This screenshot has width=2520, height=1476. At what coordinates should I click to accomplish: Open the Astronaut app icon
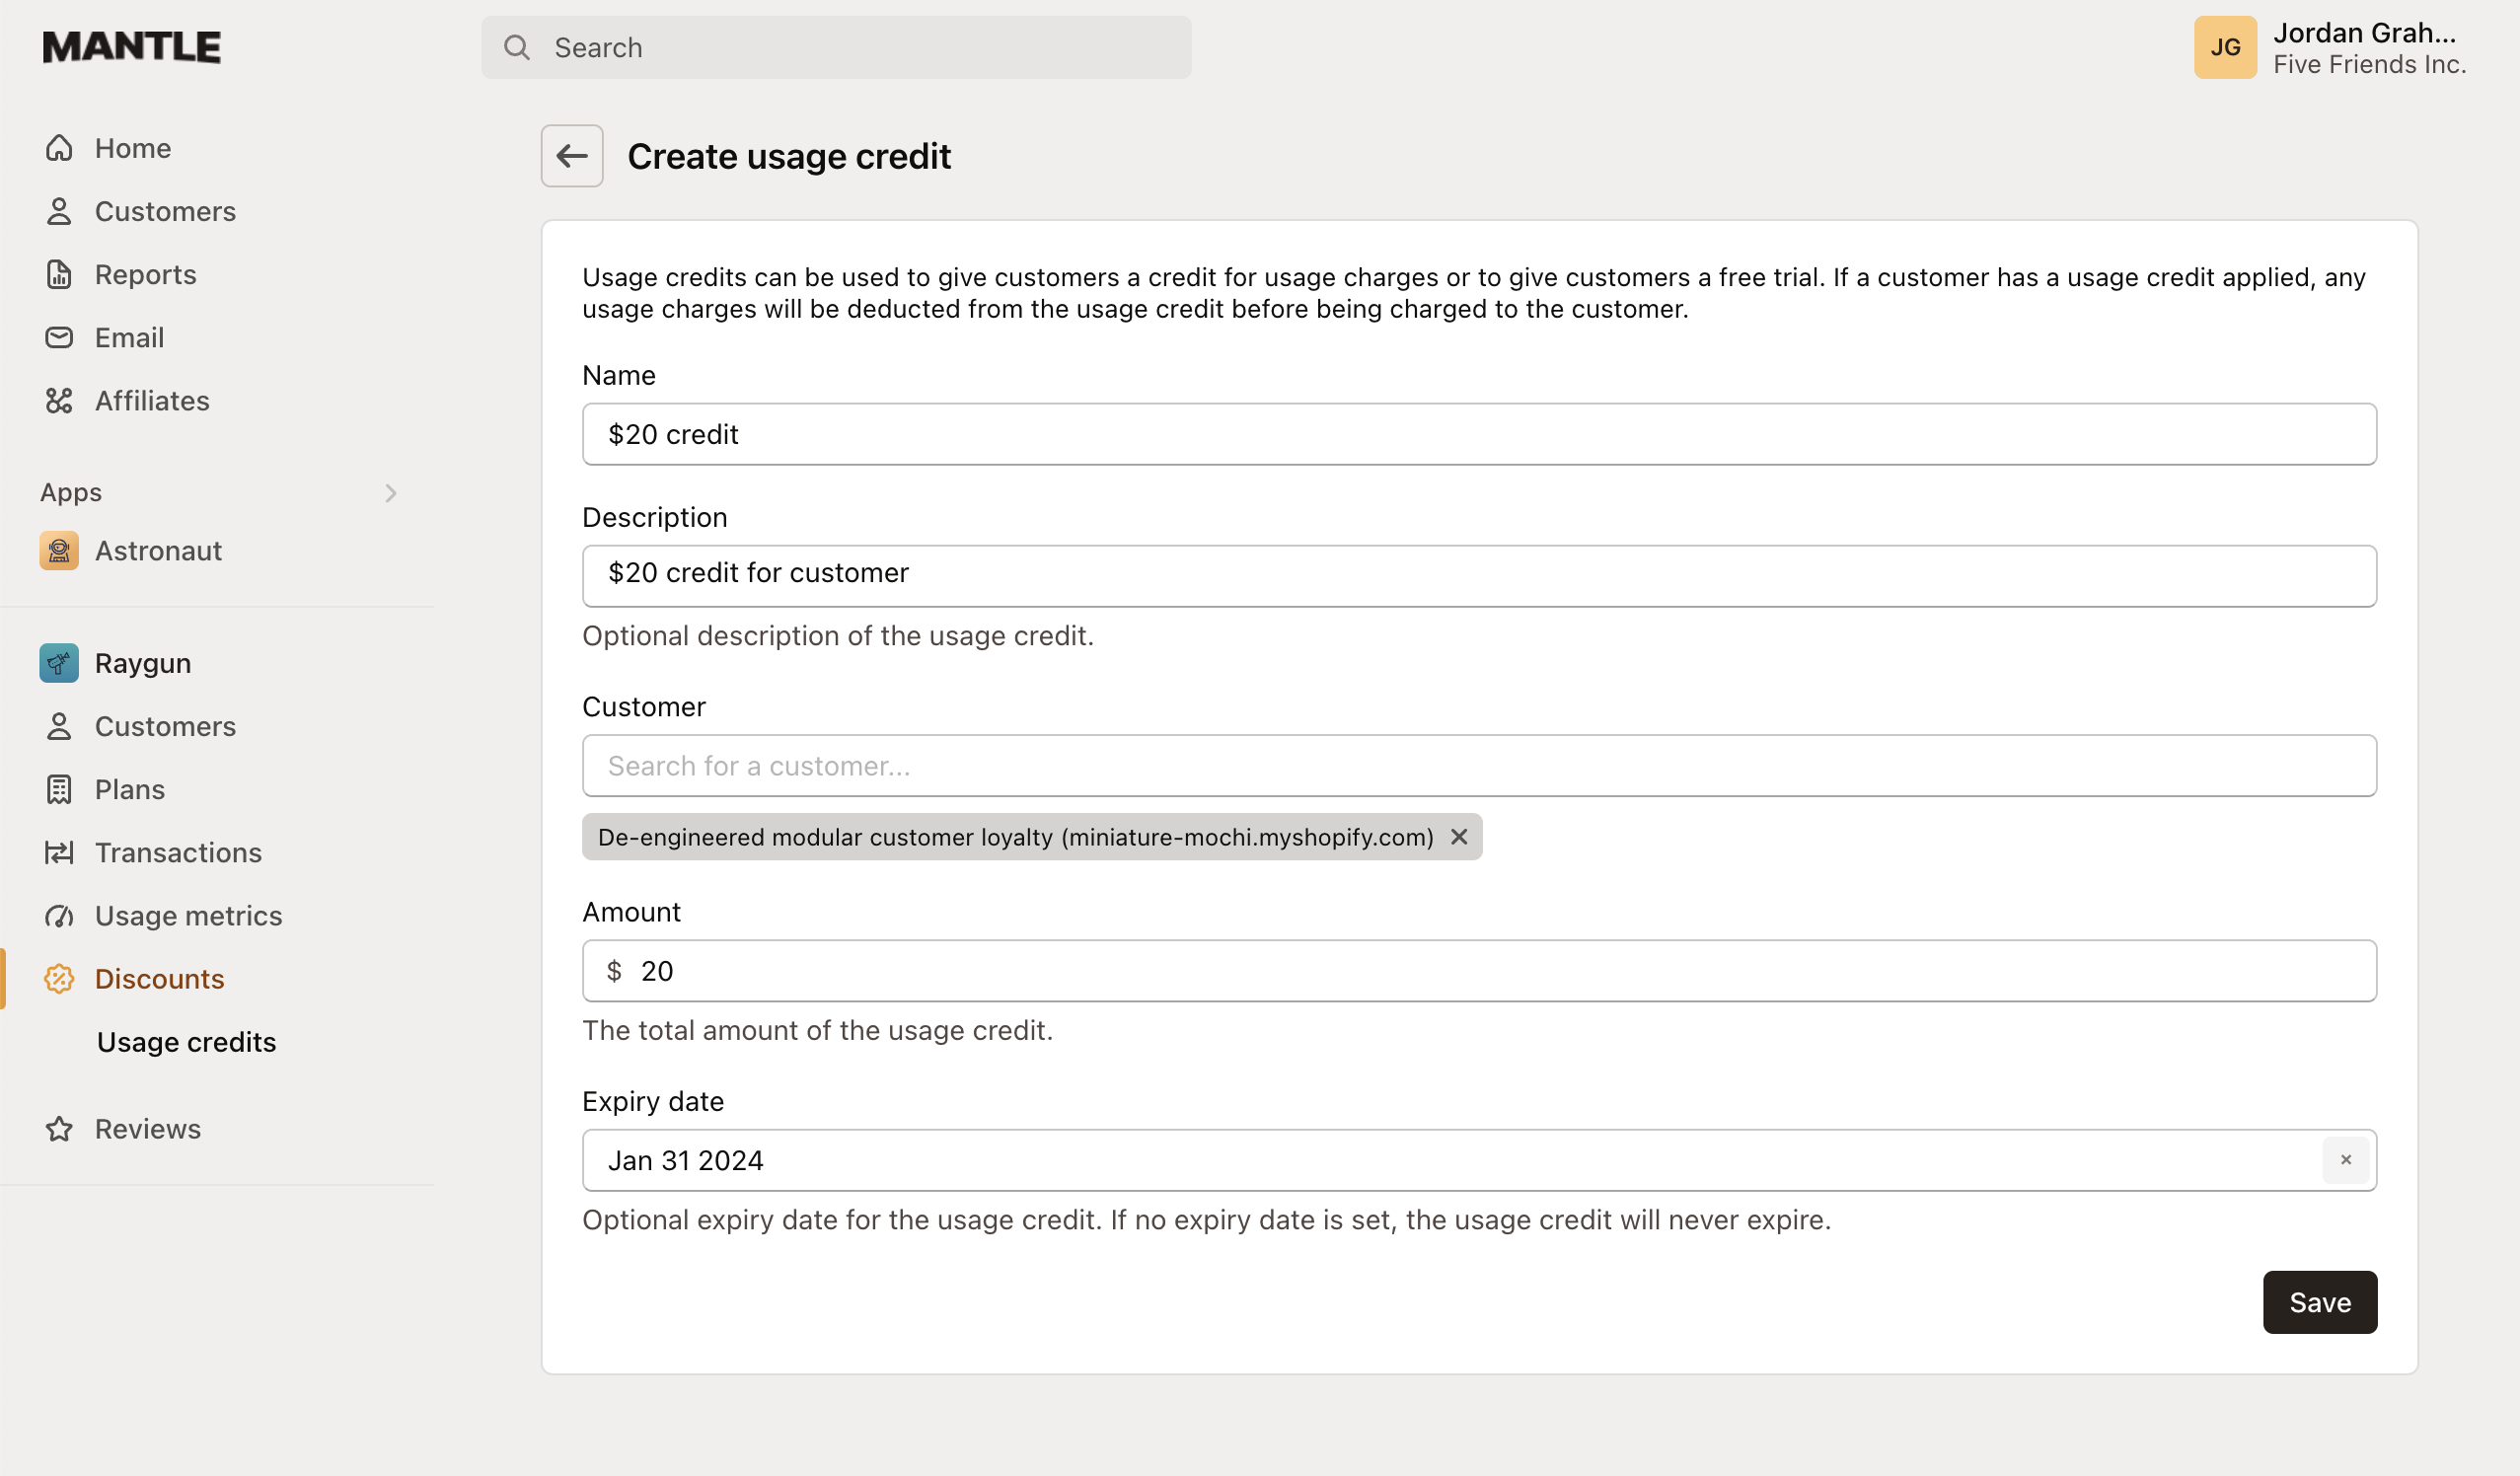click(x=59, y=550)
